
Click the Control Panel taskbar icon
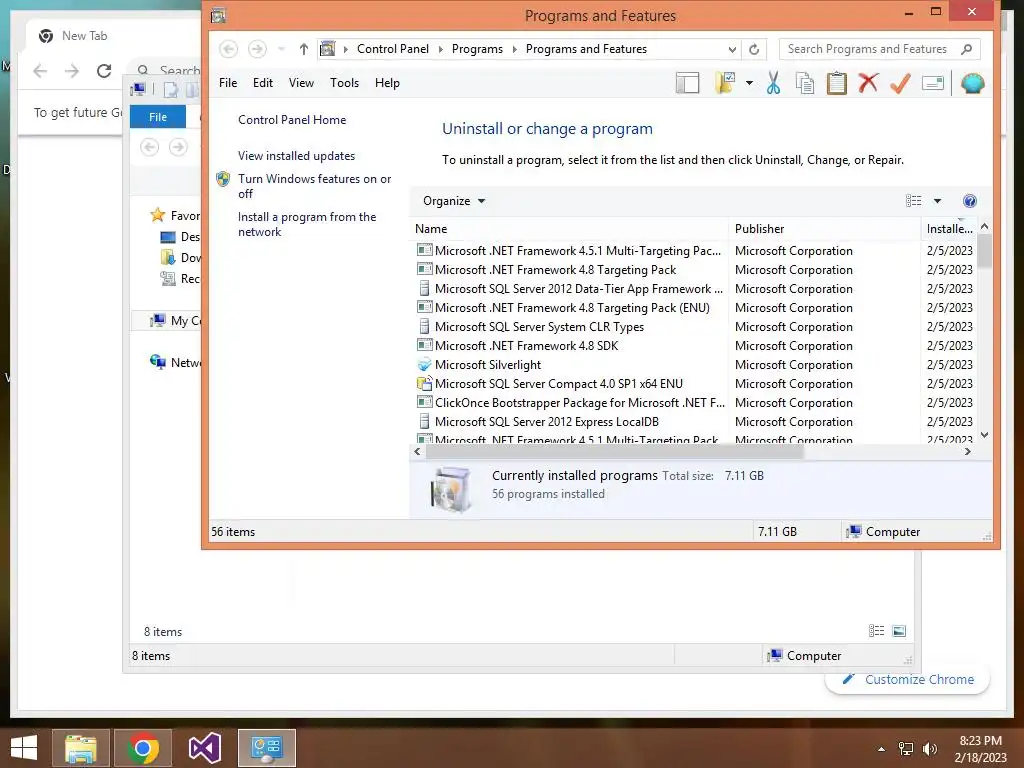pyautogui.click(x=266, y=748)
